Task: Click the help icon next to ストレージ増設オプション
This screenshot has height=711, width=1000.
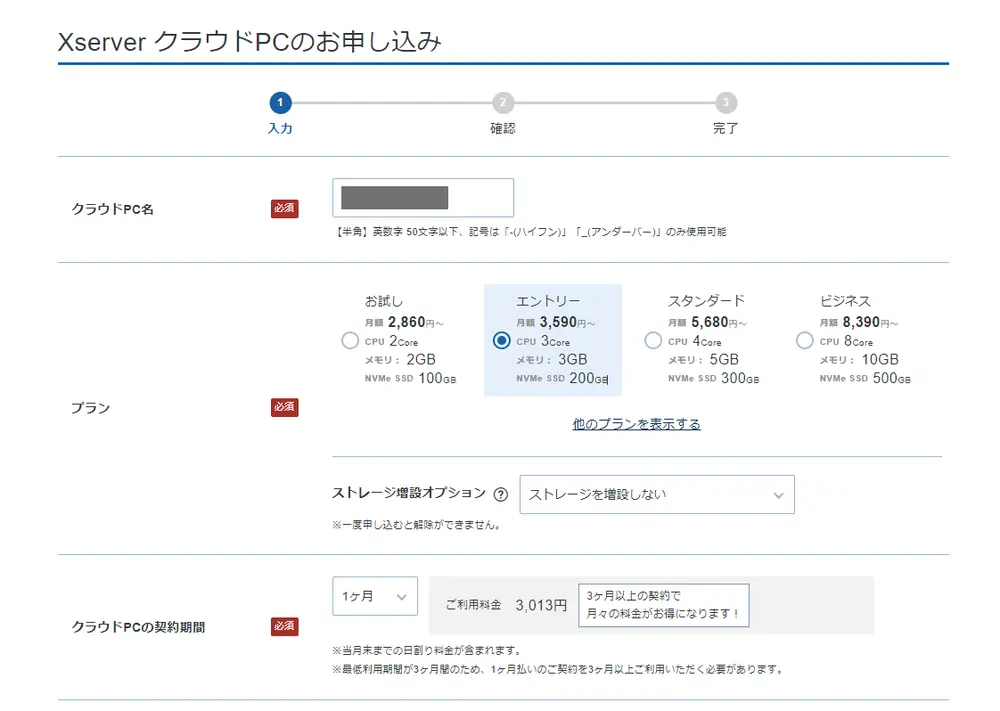Action: pyautogui.click(x=500, y=492)
